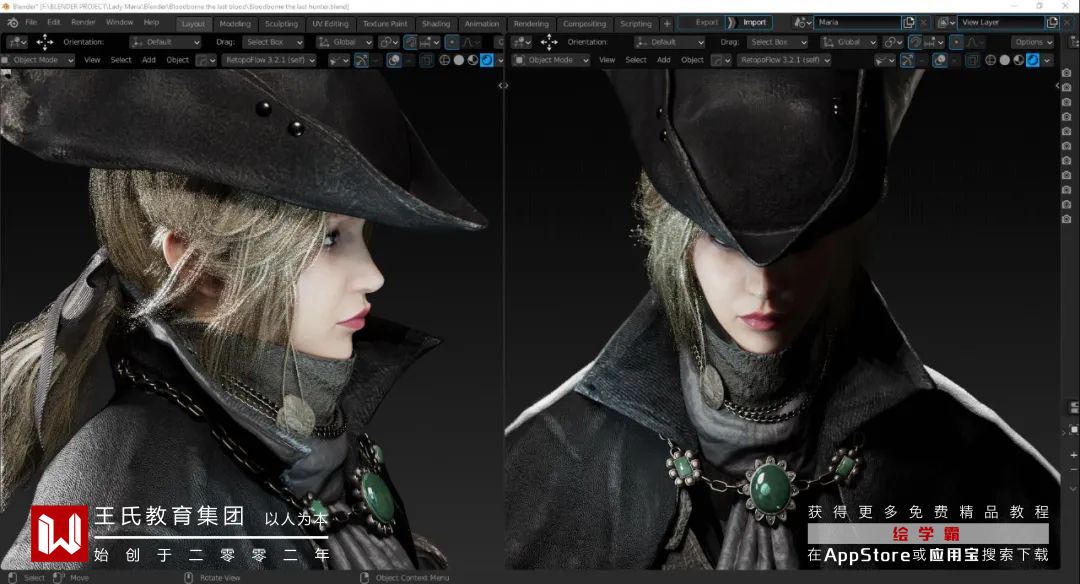Switch to the Animation workspace tab
Viewport: 1080px width, 584px height.
coord(481,23)
